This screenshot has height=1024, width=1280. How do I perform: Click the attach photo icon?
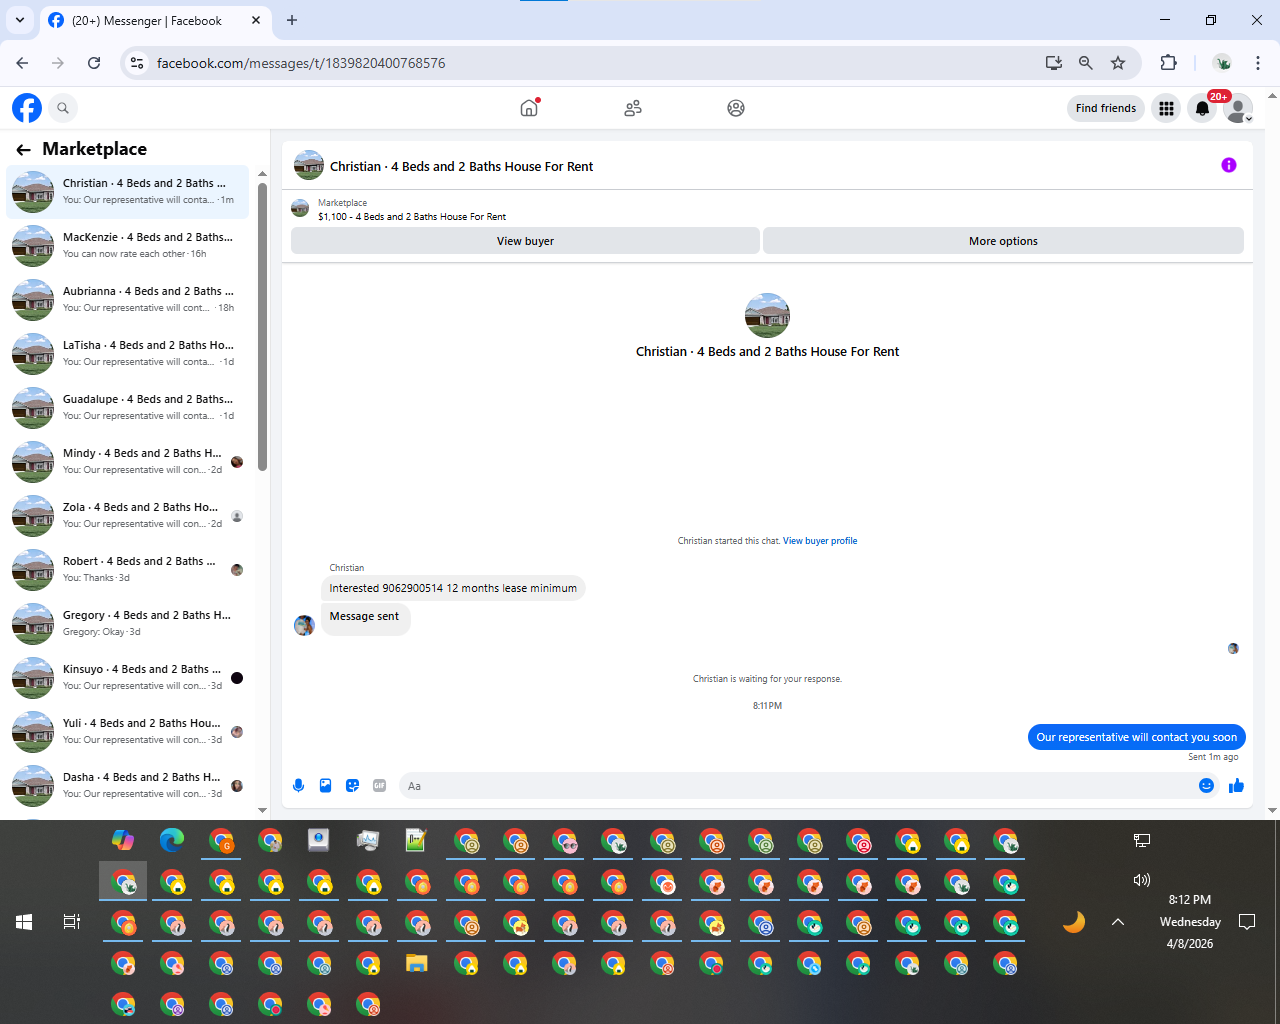coord(325,786)
